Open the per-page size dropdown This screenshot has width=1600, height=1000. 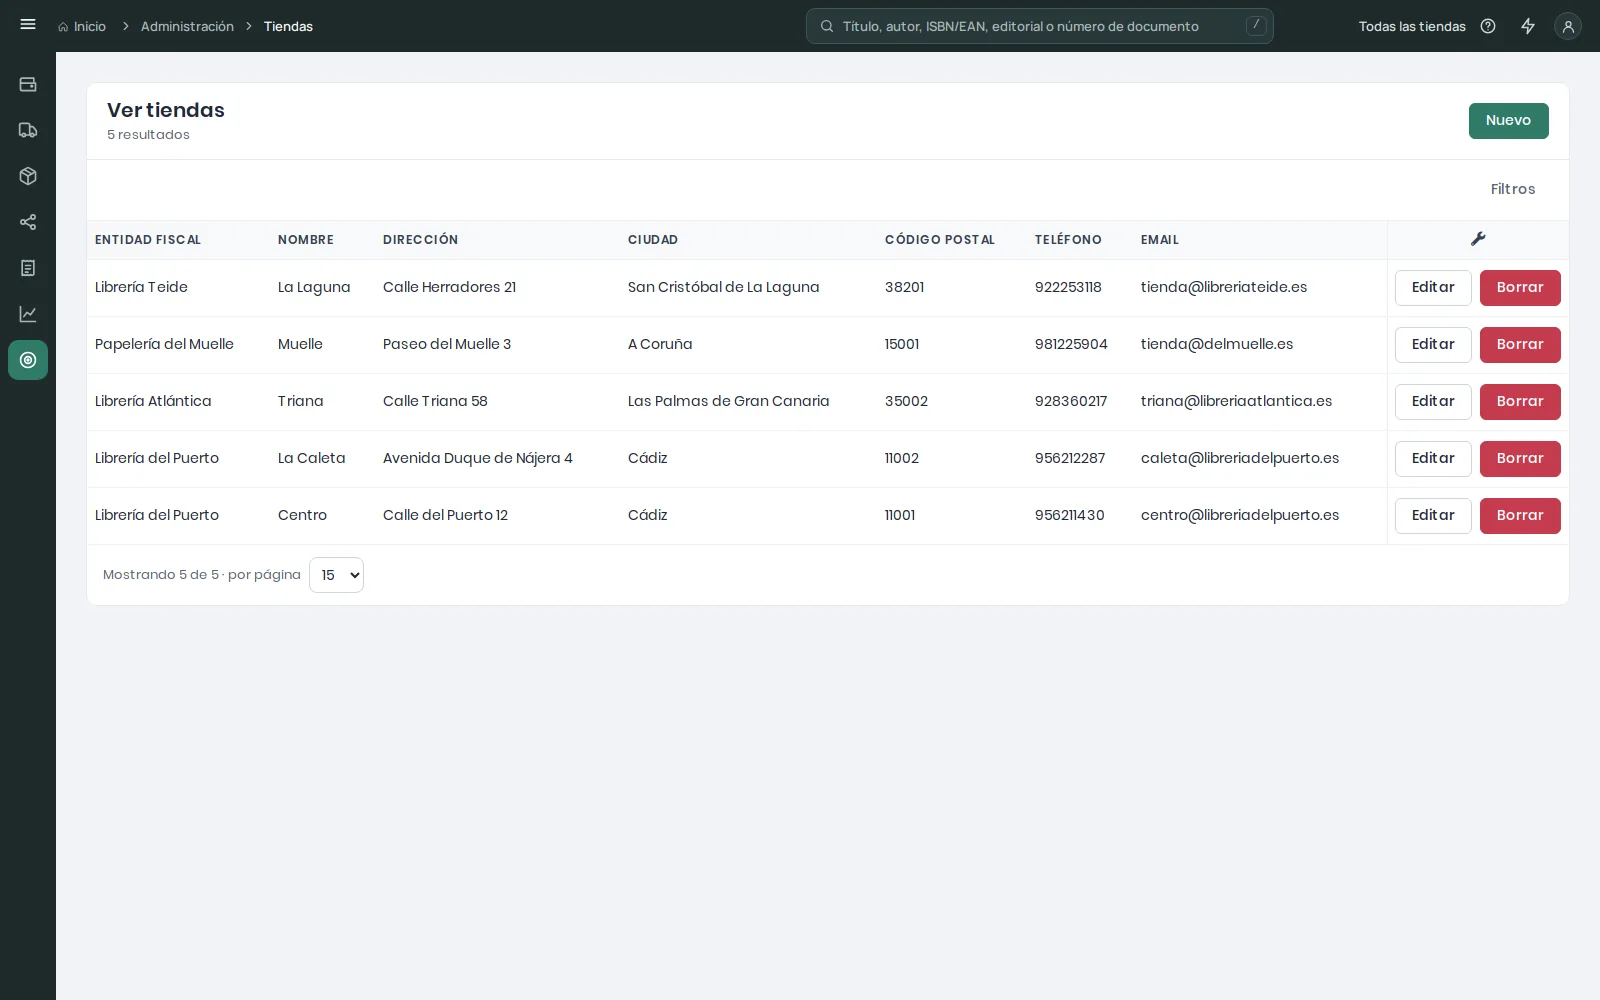pos(336,575)
